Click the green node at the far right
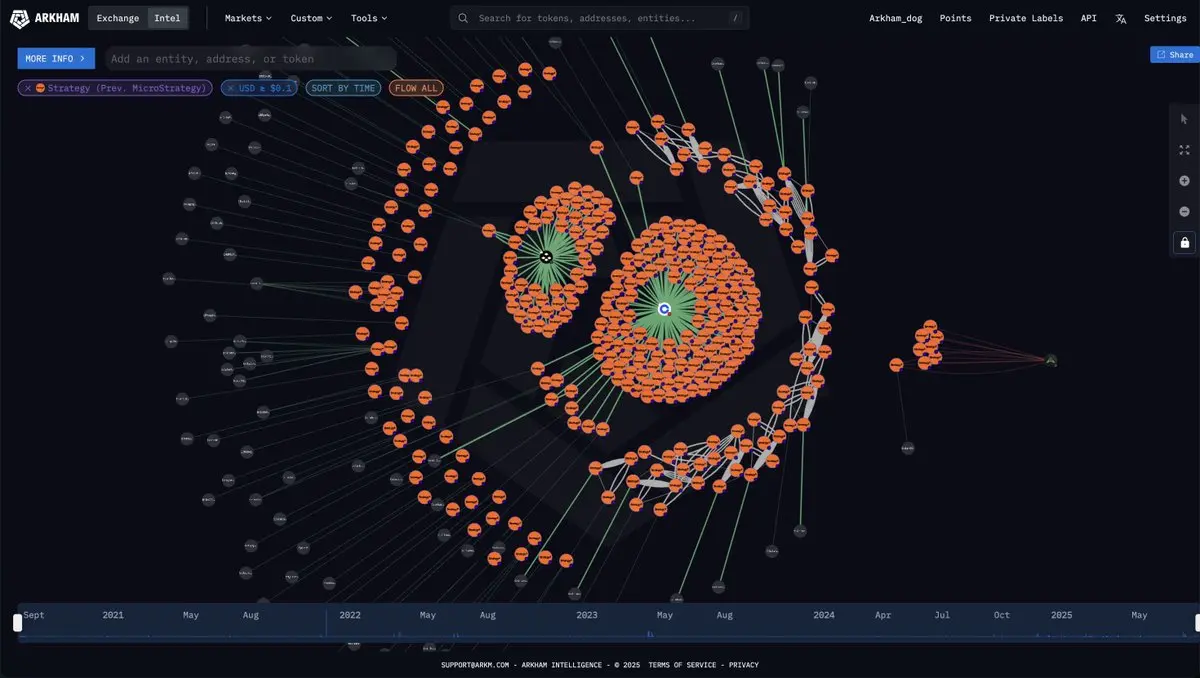 [1051, 360]
